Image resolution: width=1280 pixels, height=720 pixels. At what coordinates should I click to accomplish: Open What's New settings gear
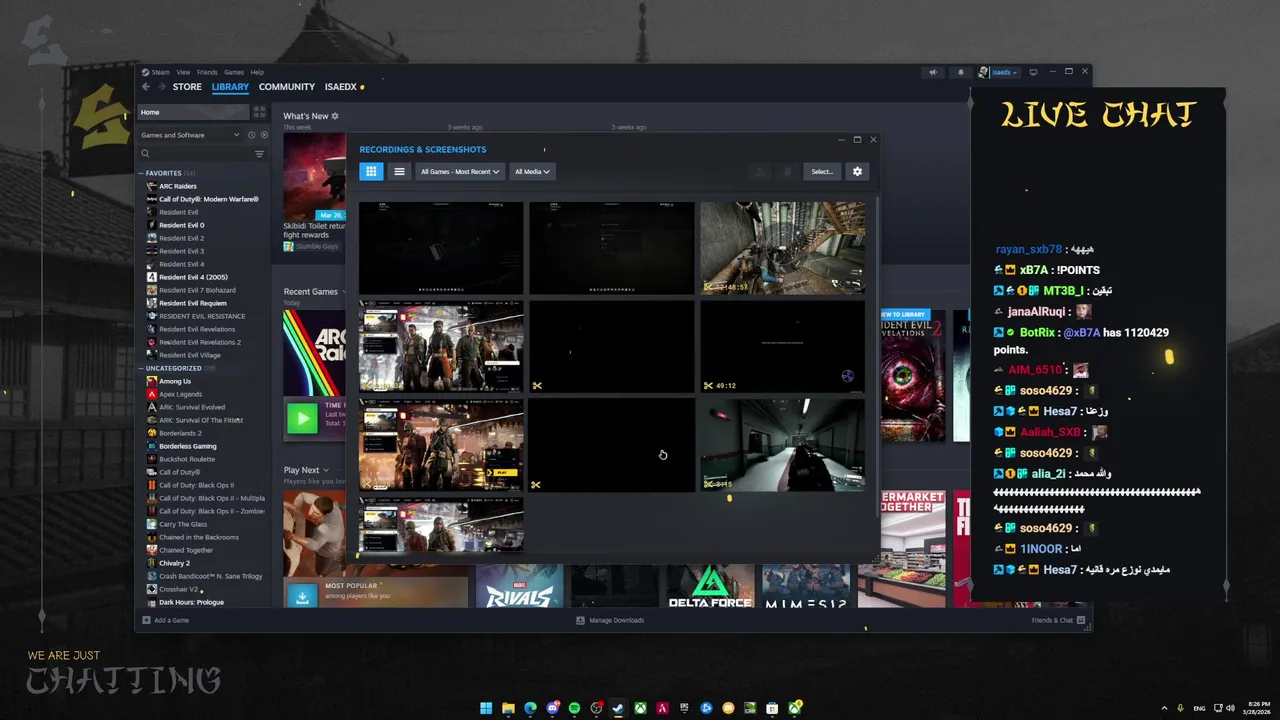point(335,116)
